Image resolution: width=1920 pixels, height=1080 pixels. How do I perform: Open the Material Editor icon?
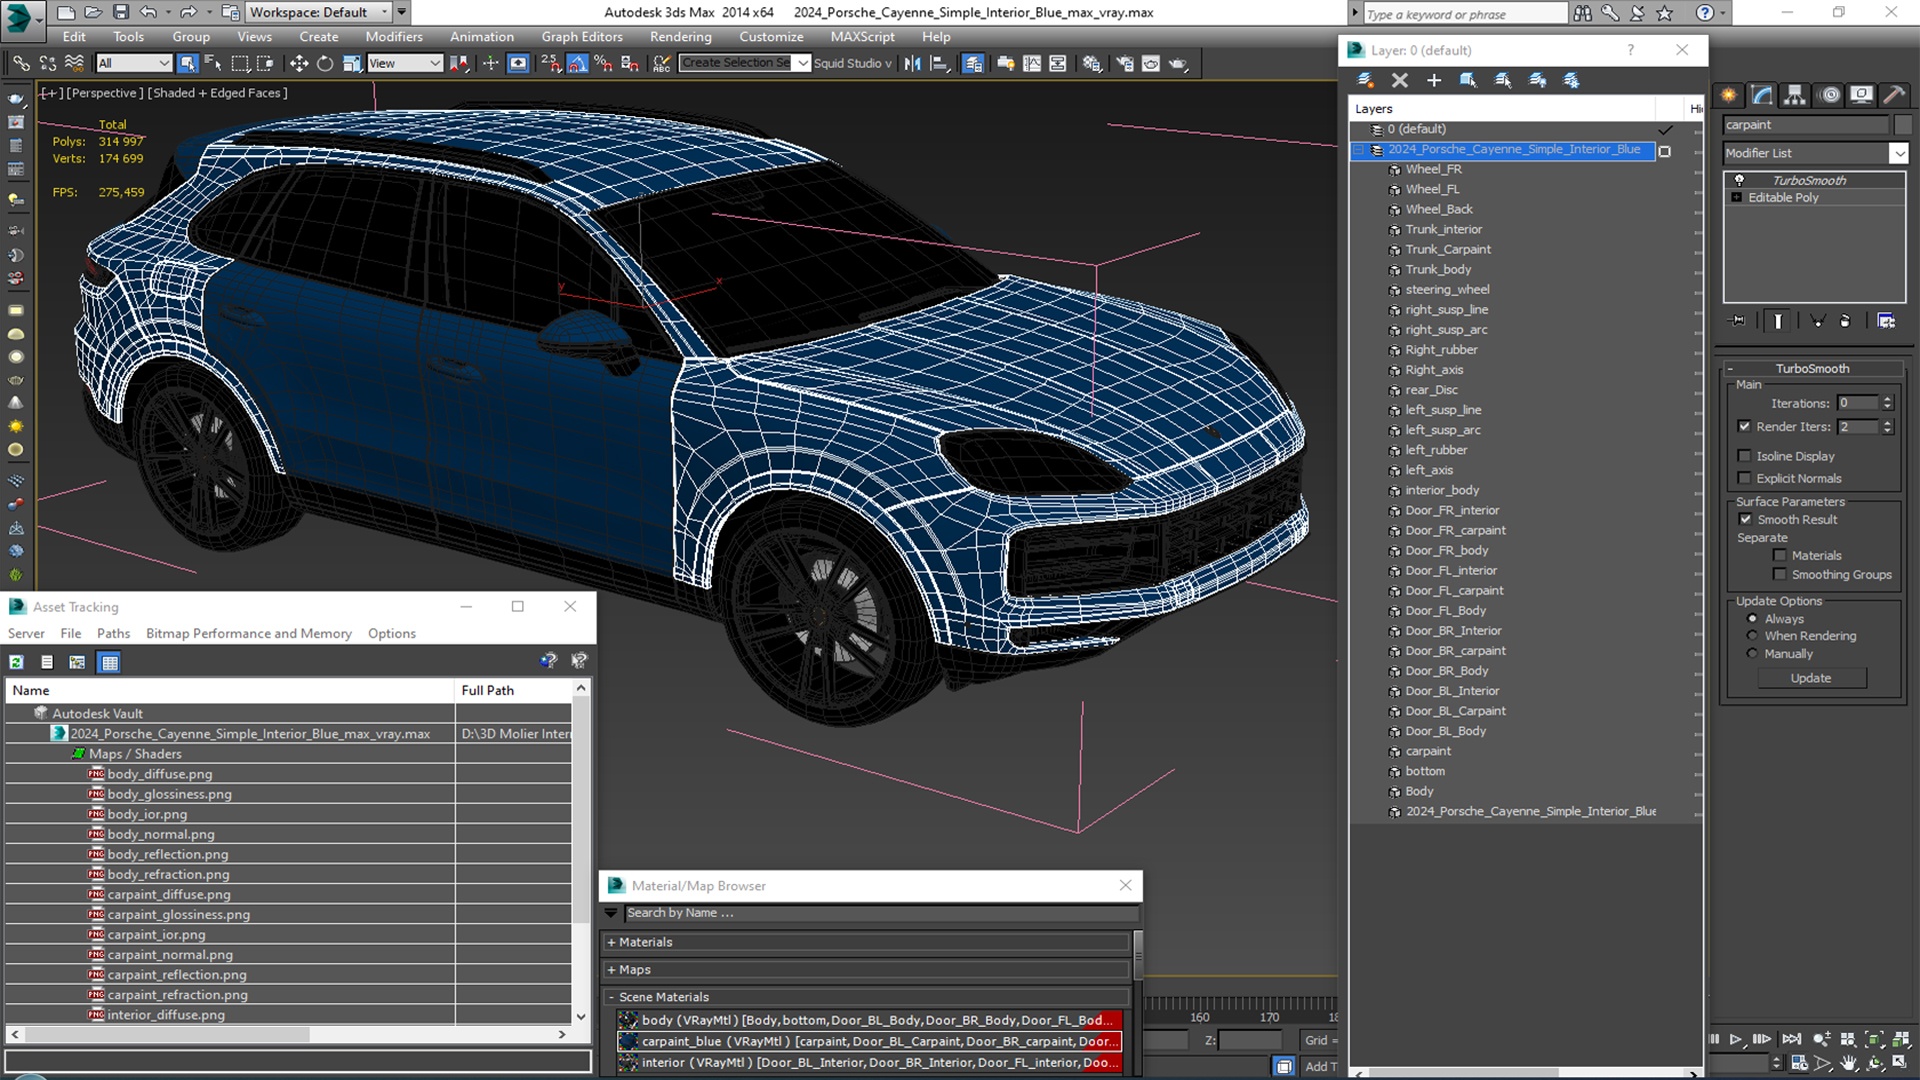point(1091,63)
